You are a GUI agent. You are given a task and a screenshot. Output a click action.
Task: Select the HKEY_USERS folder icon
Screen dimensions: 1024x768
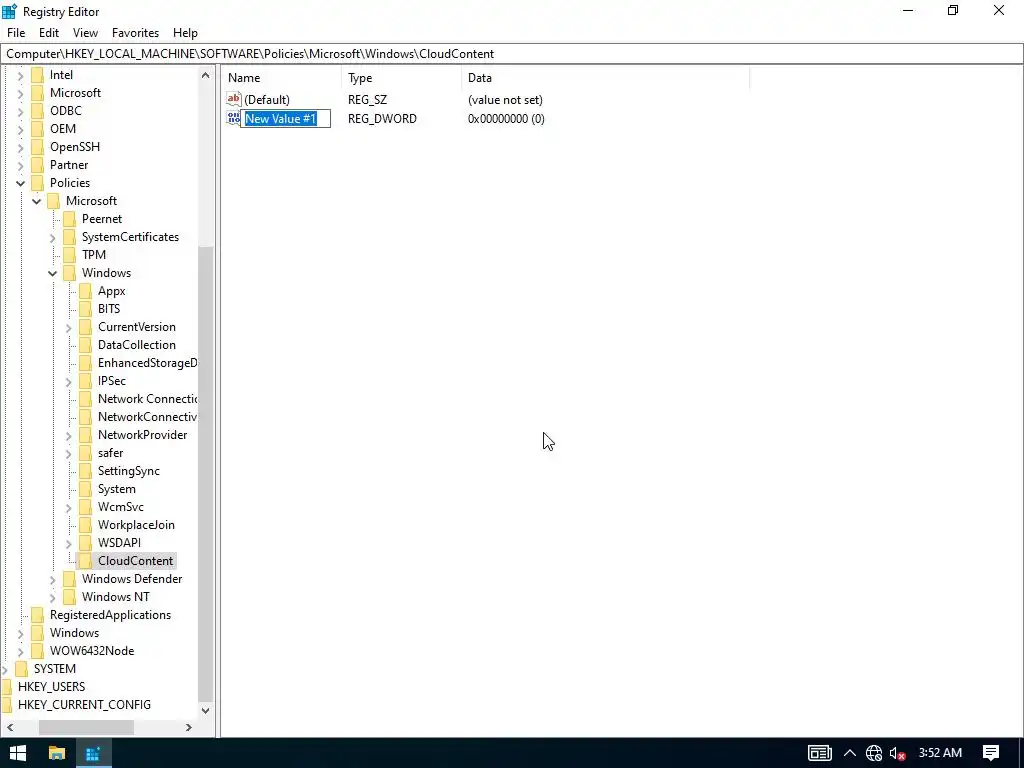7,687
